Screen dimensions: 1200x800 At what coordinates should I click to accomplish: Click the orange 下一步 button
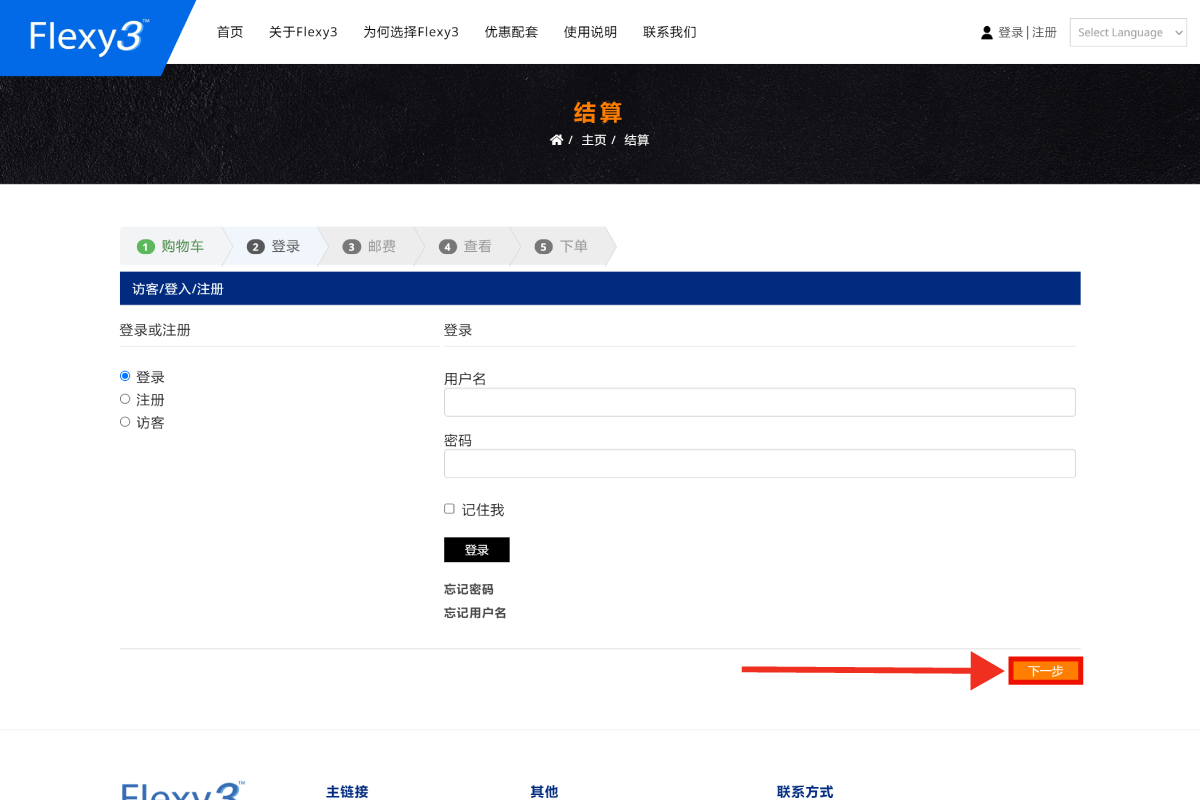(x=1045, y=671)
